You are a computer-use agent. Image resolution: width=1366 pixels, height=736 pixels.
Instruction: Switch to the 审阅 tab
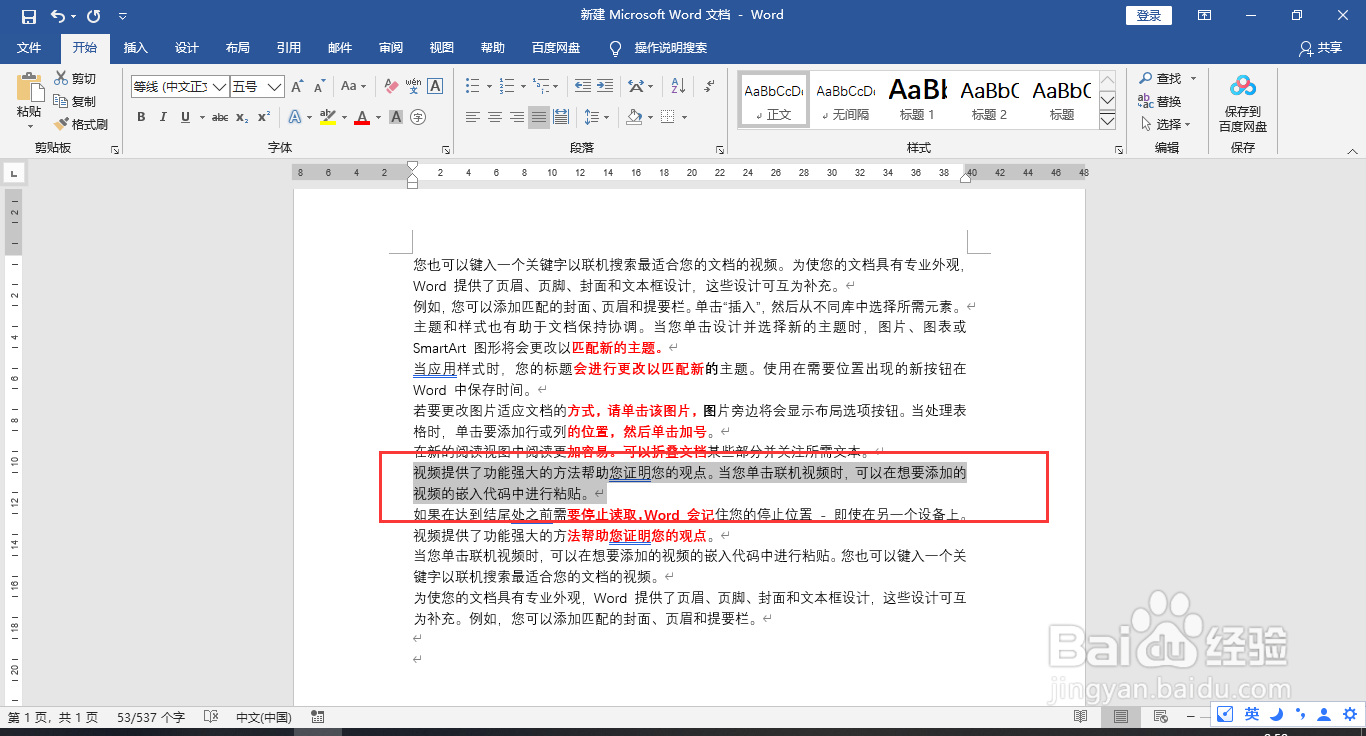point(391,48)
